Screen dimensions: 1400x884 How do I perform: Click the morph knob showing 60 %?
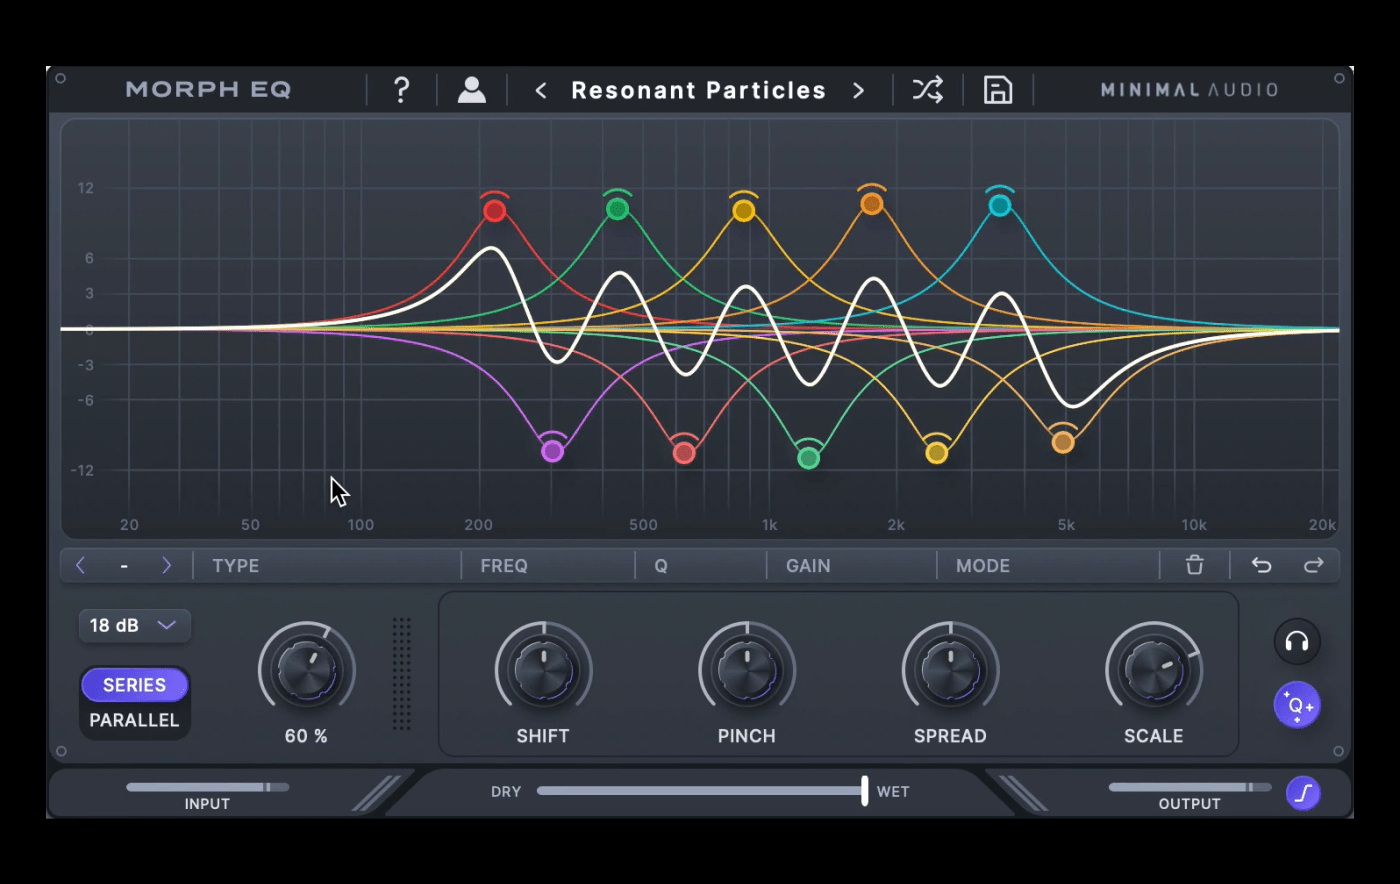click(x=307, y=670)
